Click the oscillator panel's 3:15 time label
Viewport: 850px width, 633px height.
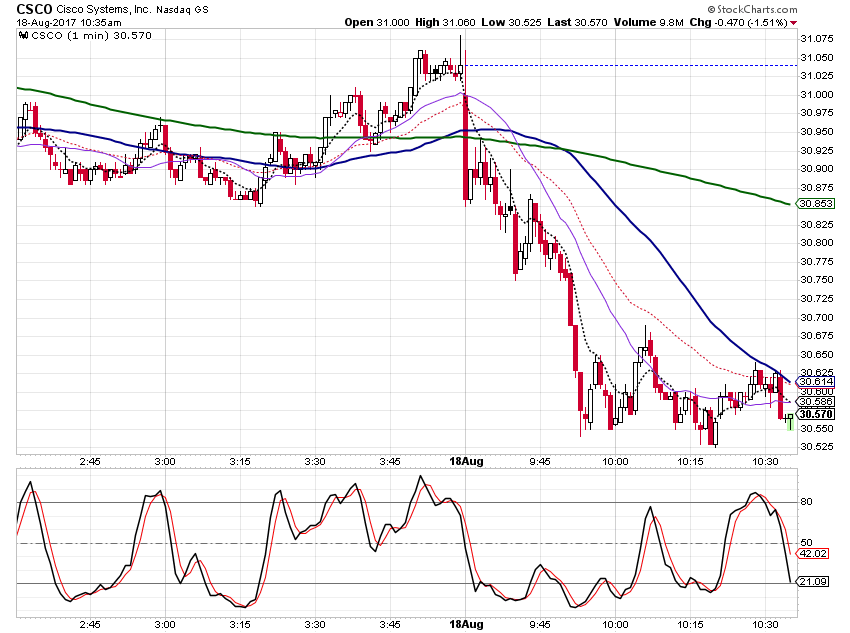(x=240, y=624)
